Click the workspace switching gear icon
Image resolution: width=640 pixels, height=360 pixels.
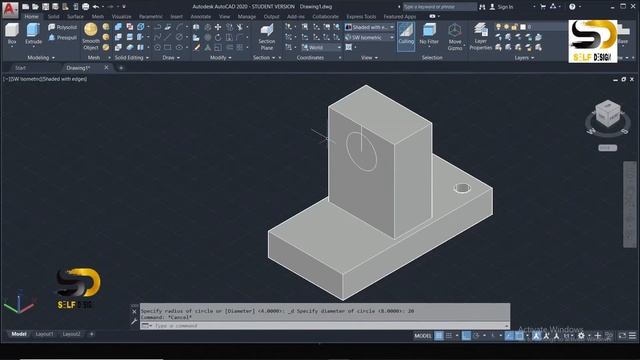(581, 336)
